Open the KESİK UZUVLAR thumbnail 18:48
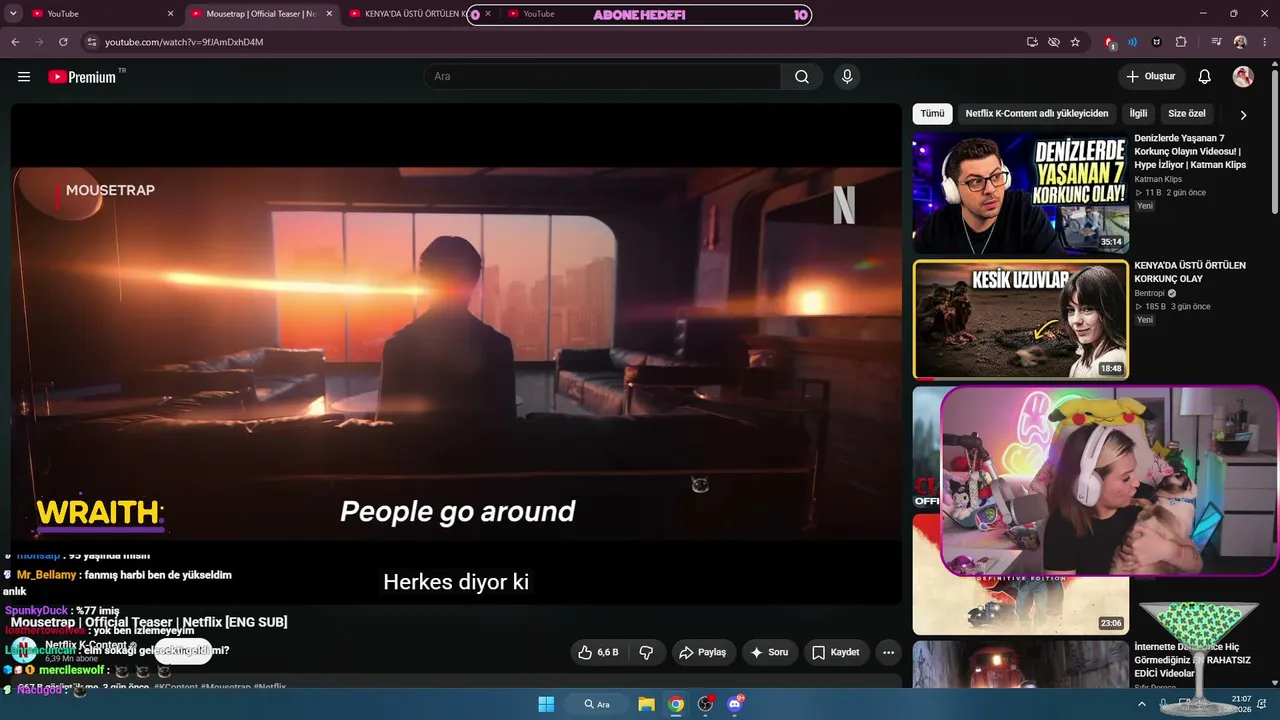Image resolution: width=1280 pixels, height=720 pixels. click(1021, 320)
